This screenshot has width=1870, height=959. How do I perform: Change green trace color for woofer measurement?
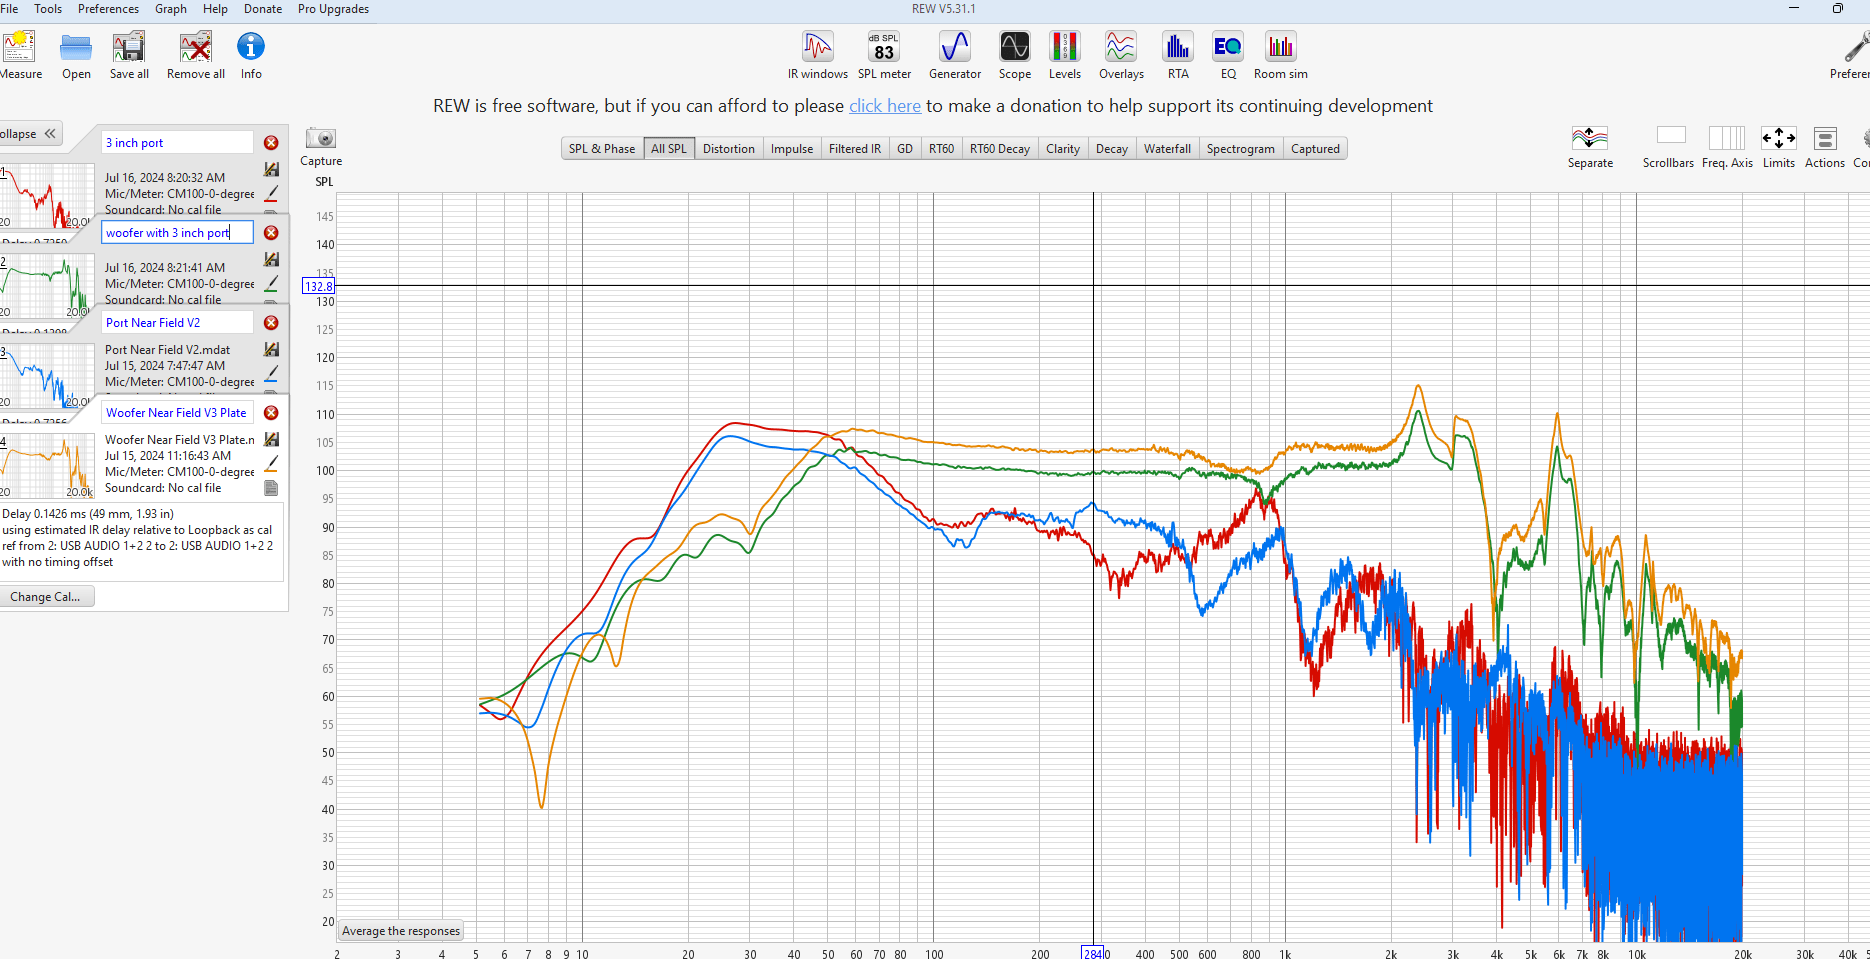(x=271, y=284)
